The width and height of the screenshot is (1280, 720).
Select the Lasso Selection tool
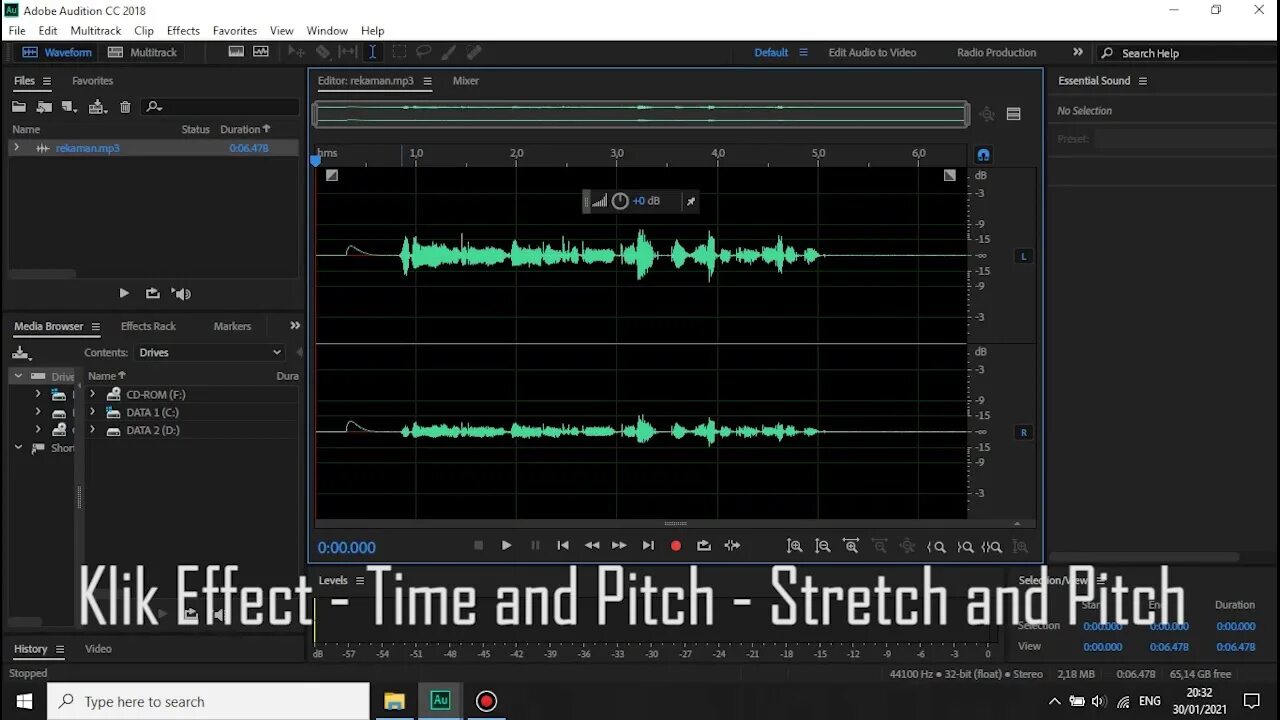tap(423, 52)
